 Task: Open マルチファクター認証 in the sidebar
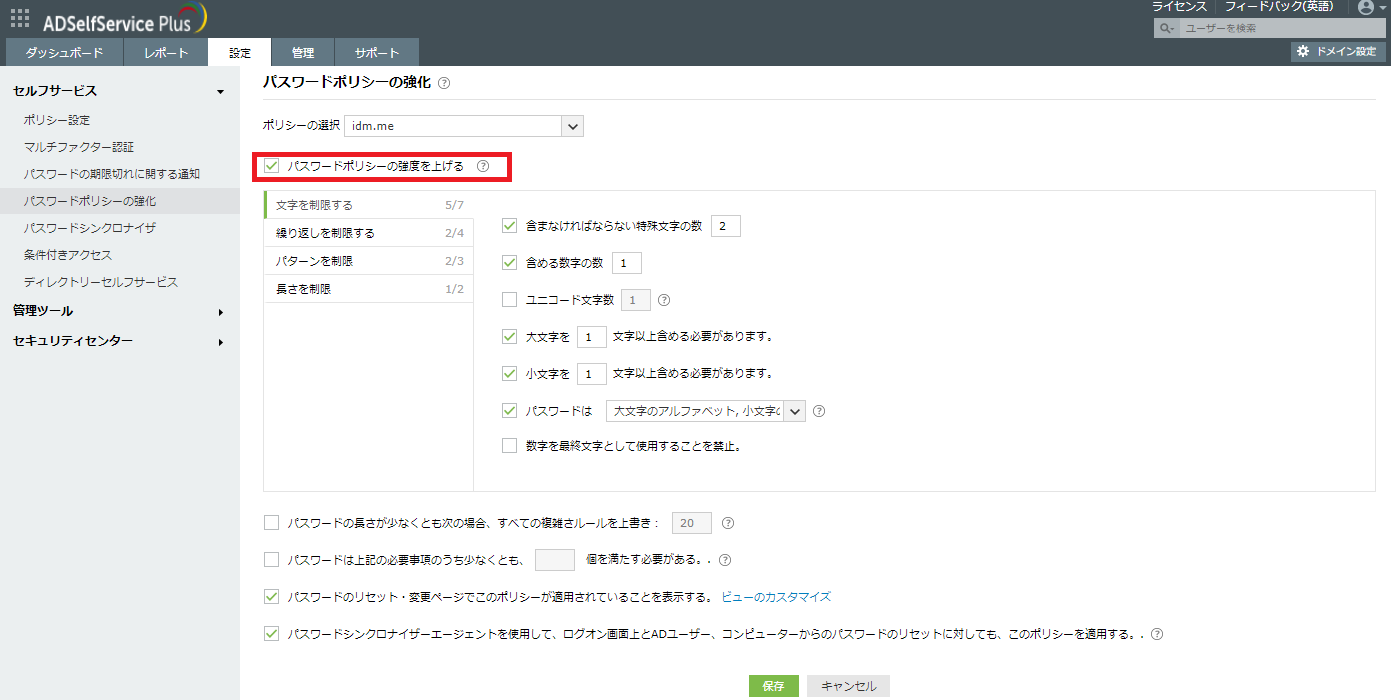click(x=79, y=147)
